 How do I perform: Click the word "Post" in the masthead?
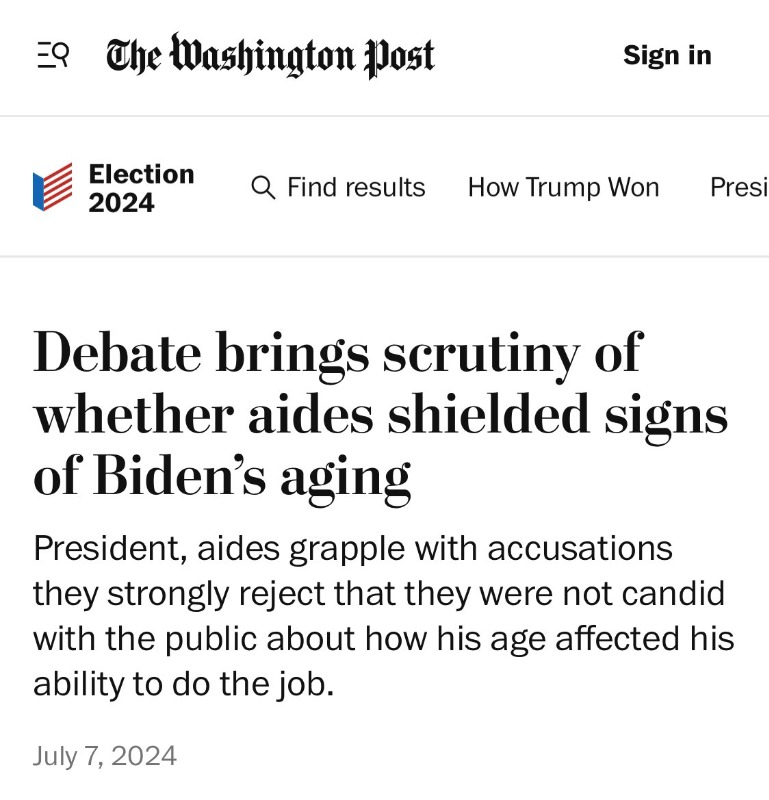398,56
